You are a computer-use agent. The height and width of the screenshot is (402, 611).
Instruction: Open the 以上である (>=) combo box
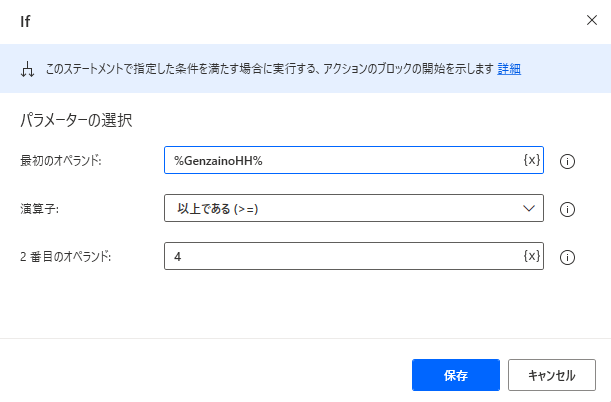340,208
